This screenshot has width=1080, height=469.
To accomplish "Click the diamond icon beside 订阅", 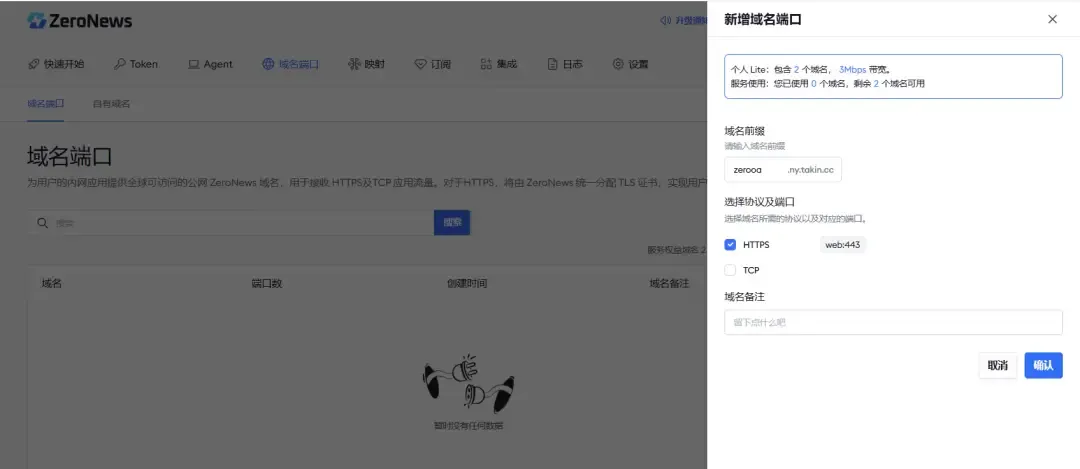I will [420, 64].
